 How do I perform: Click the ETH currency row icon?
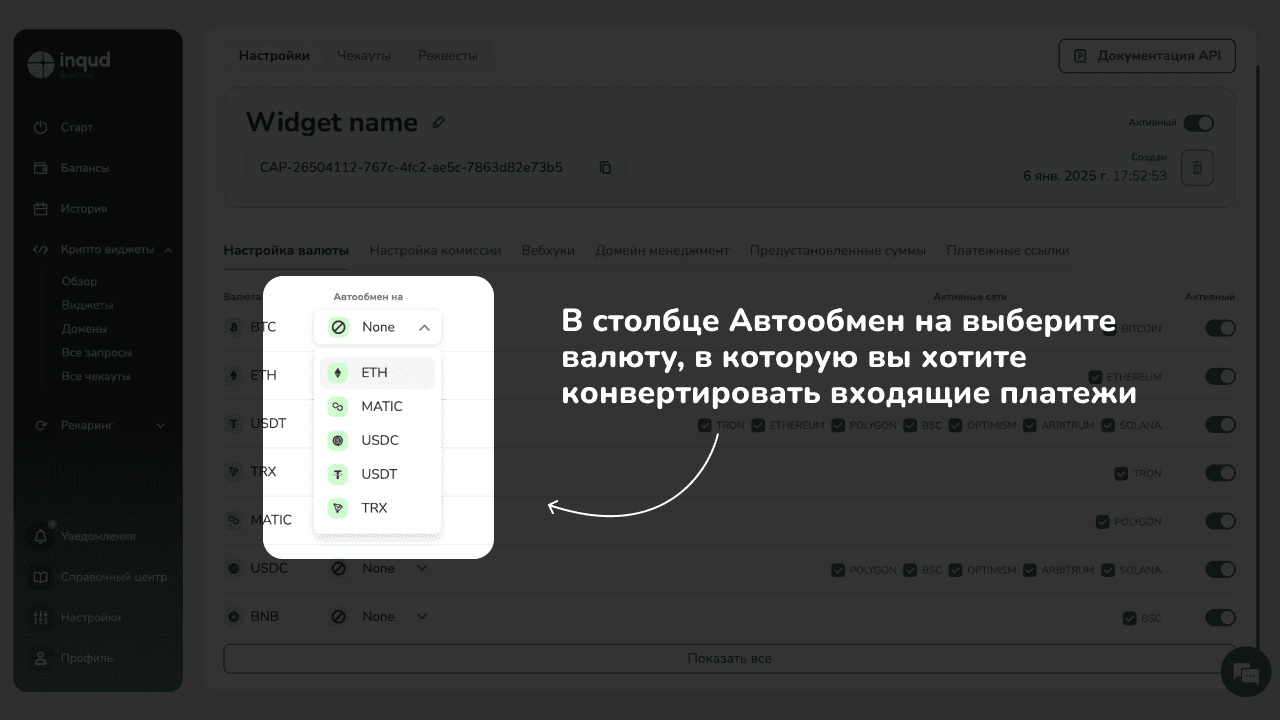pyautogui.click(x=235, y=375)
